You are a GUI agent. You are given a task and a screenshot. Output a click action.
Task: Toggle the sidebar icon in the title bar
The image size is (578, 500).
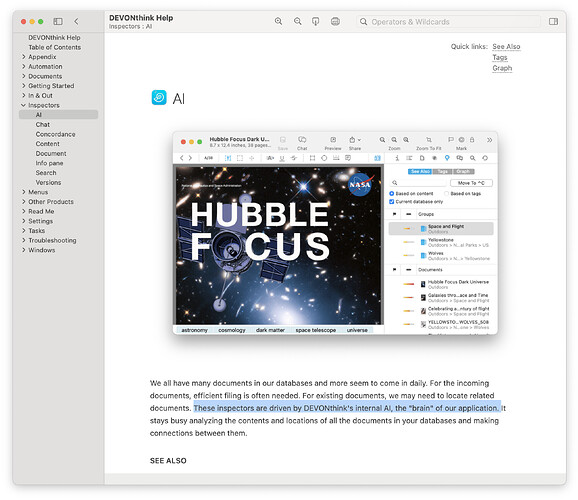pyautogui.click(x=58, y=21)
